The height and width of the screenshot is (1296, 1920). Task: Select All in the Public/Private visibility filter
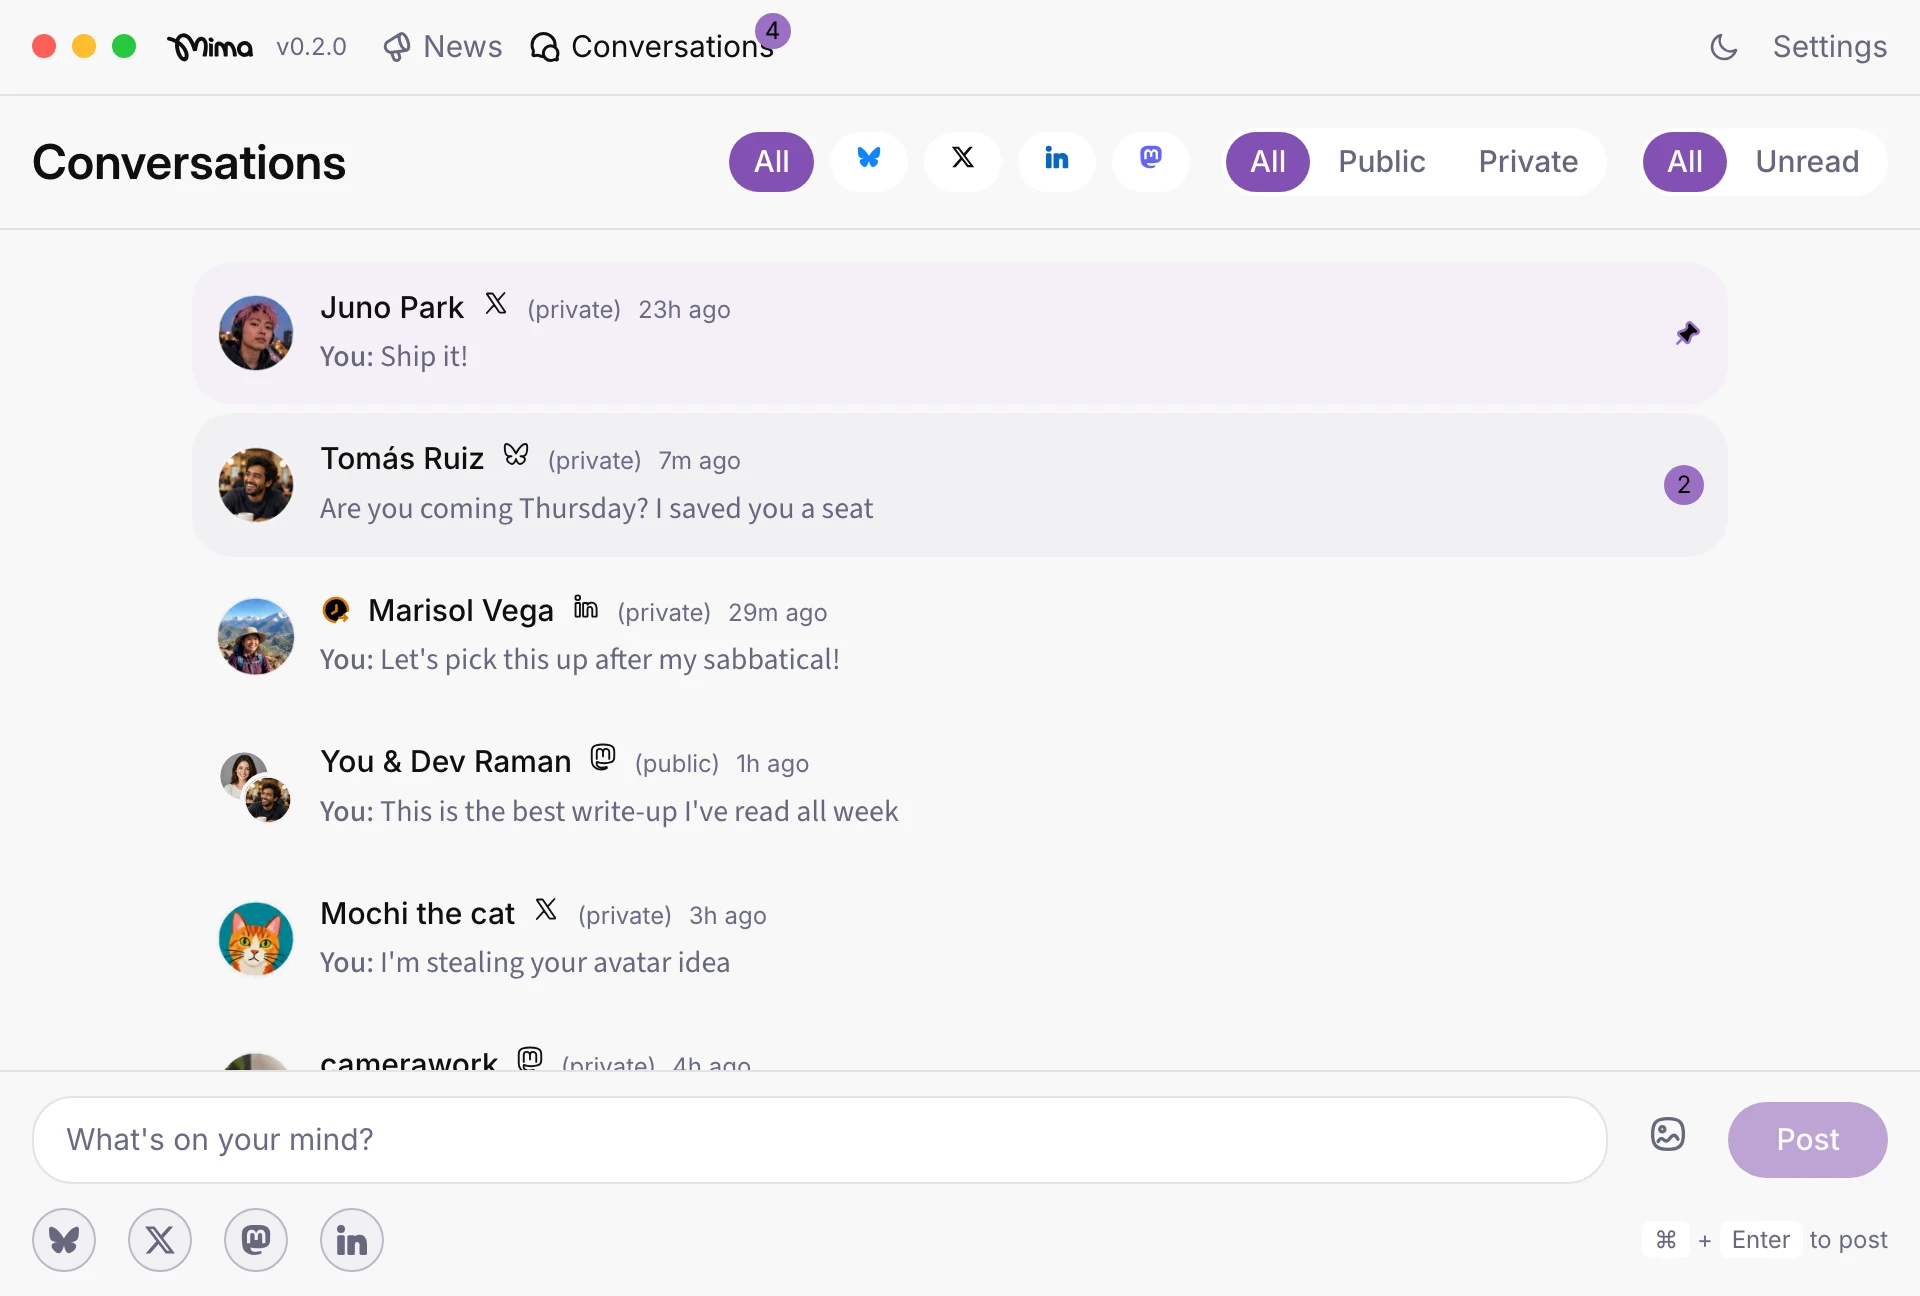(x=1268, y=161)
